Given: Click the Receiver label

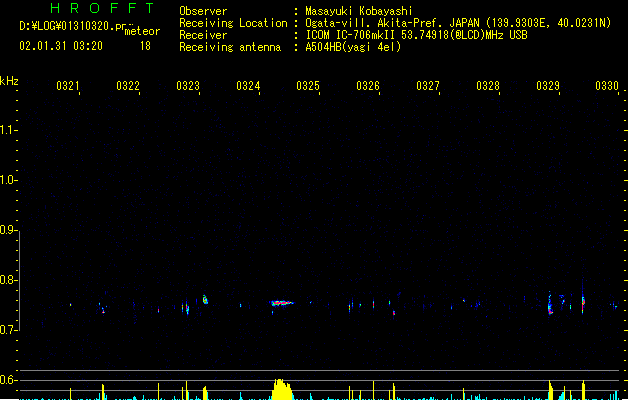Looking at the screenshot, I should pyautogui.click(x=203, y=35).
